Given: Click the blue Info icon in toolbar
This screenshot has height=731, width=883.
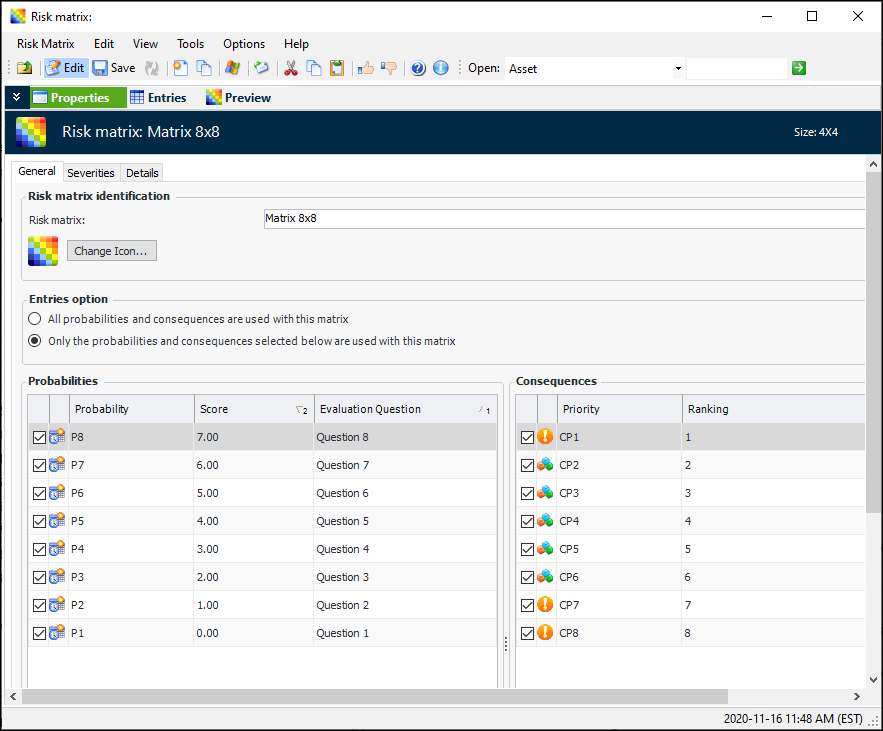Looking at the screenshot, I should tap(441, 68).
